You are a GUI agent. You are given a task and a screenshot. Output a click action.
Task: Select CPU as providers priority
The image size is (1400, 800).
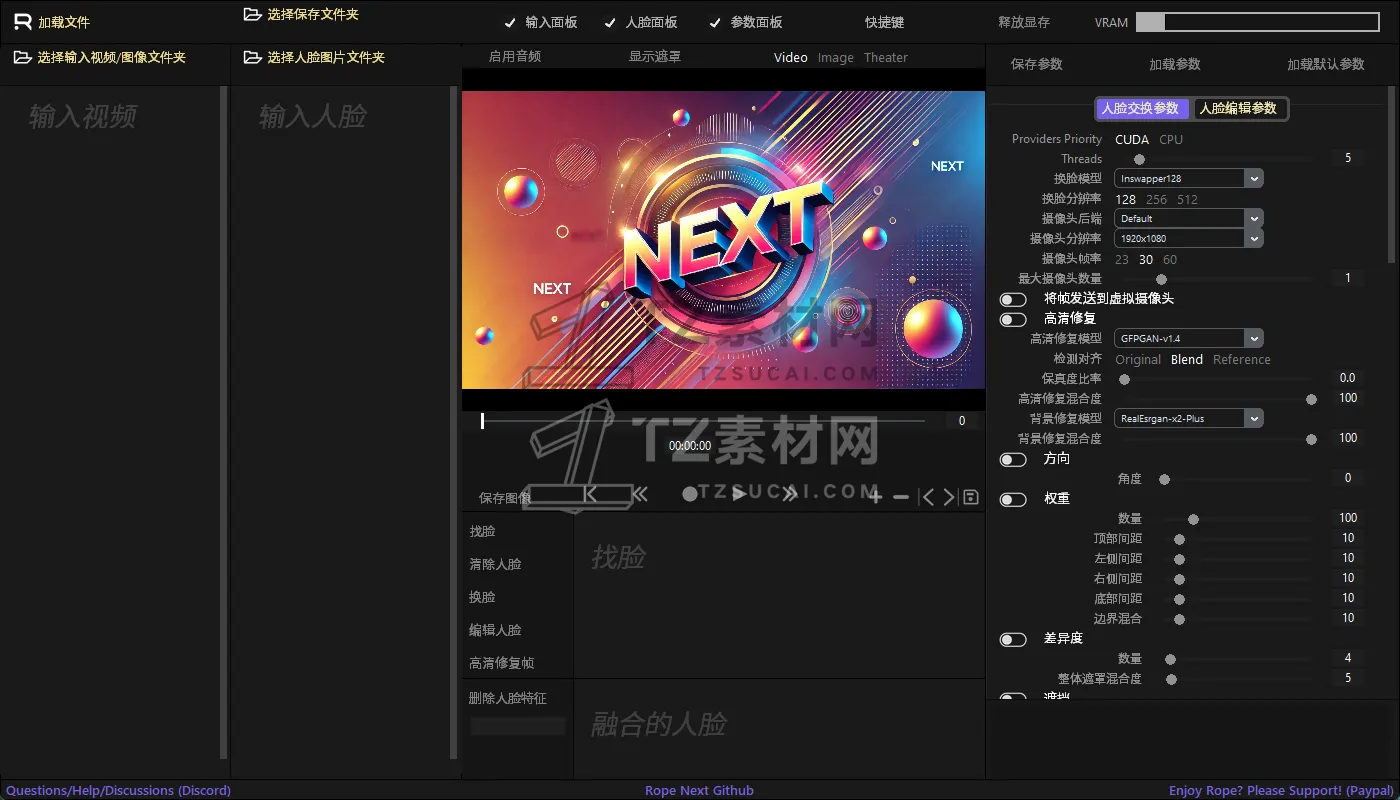[x=1171, y=140]
